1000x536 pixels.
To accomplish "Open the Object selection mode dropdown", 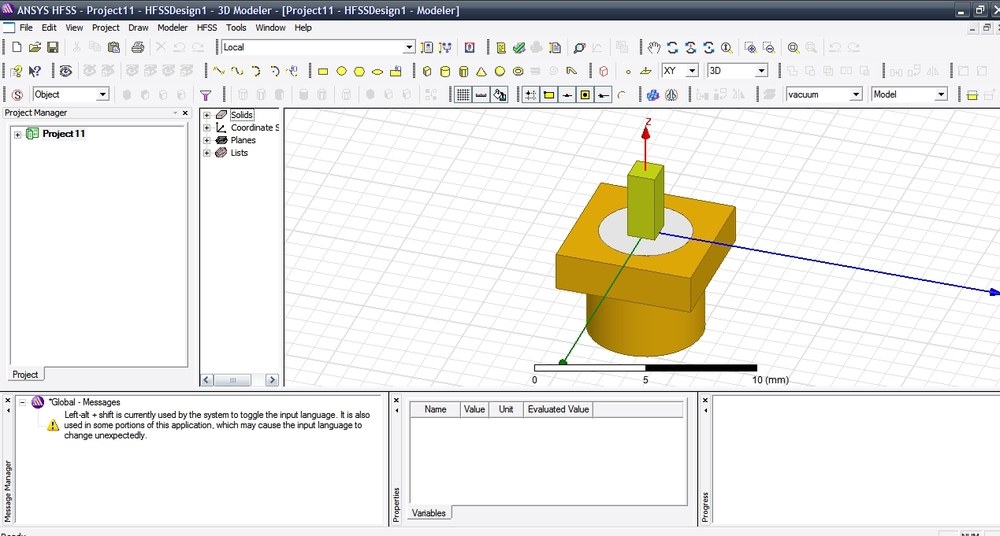I will point(102,94).
